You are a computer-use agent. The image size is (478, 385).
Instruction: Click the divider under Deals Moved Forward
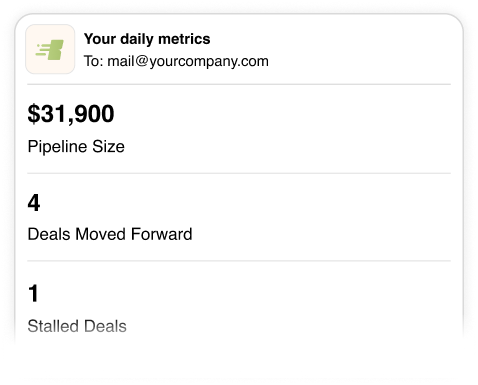[239, 261]
